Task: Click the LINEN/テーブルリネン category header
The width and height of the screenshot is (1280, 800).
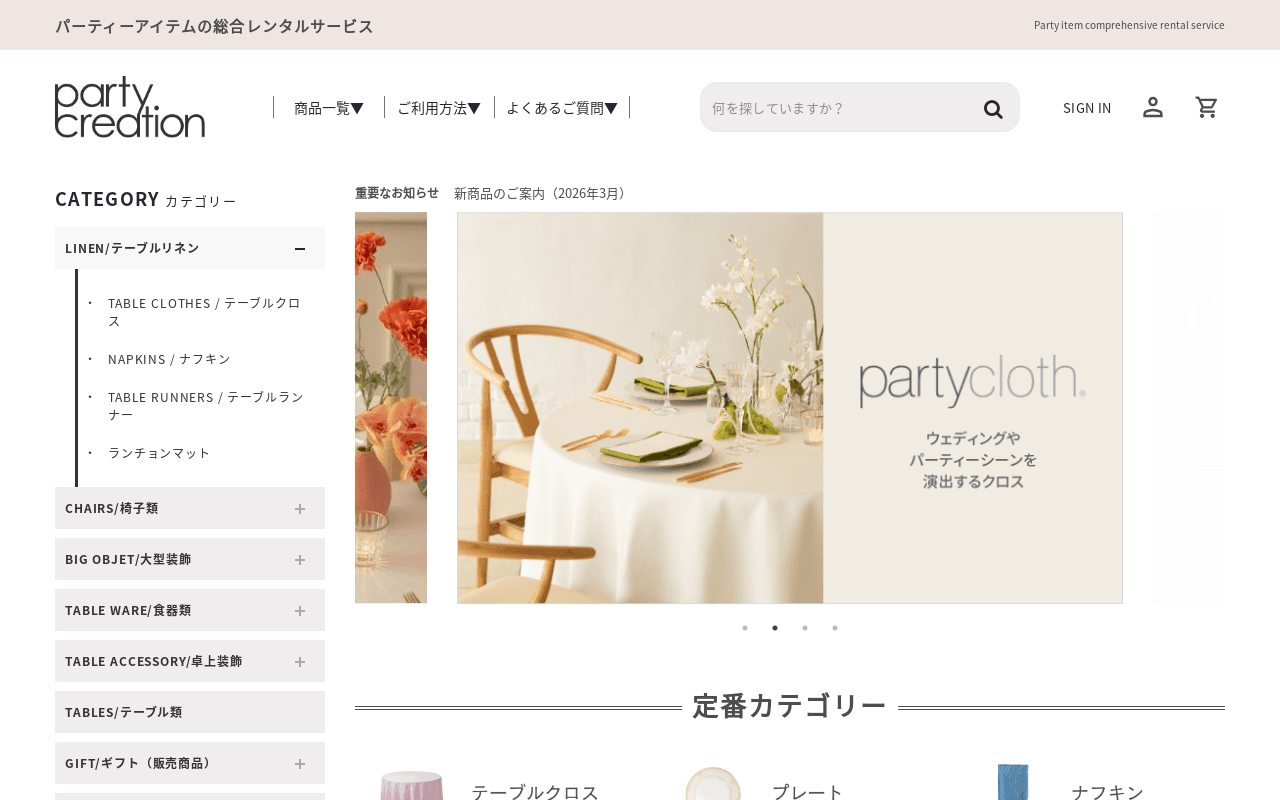Action: click(x=190, y=248)
